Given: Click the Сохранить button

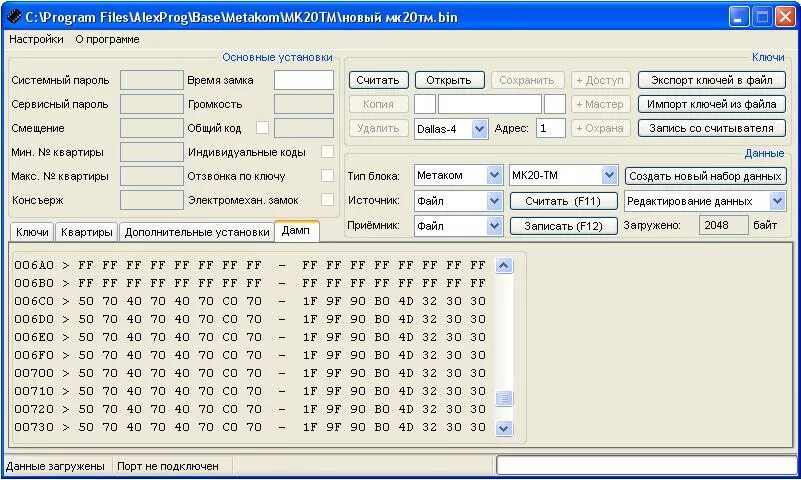Looking at the screenshot, I should tap(527, 80).
